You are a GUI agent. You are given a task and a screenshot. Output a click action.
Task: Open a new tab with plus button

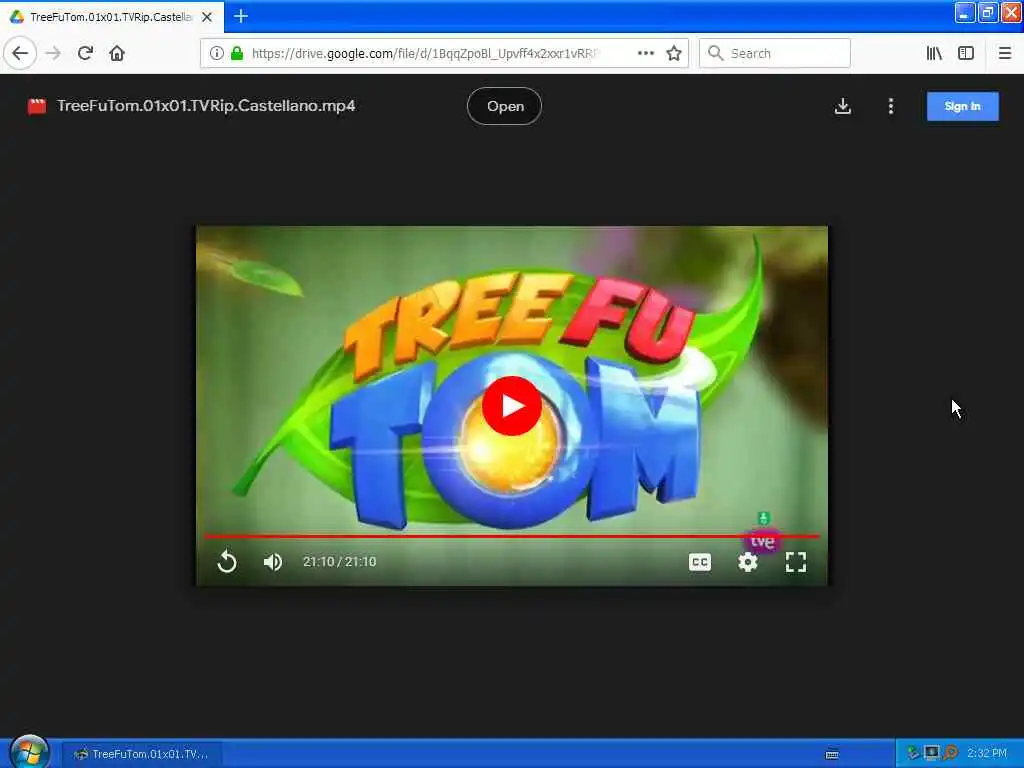pos(241,16)
